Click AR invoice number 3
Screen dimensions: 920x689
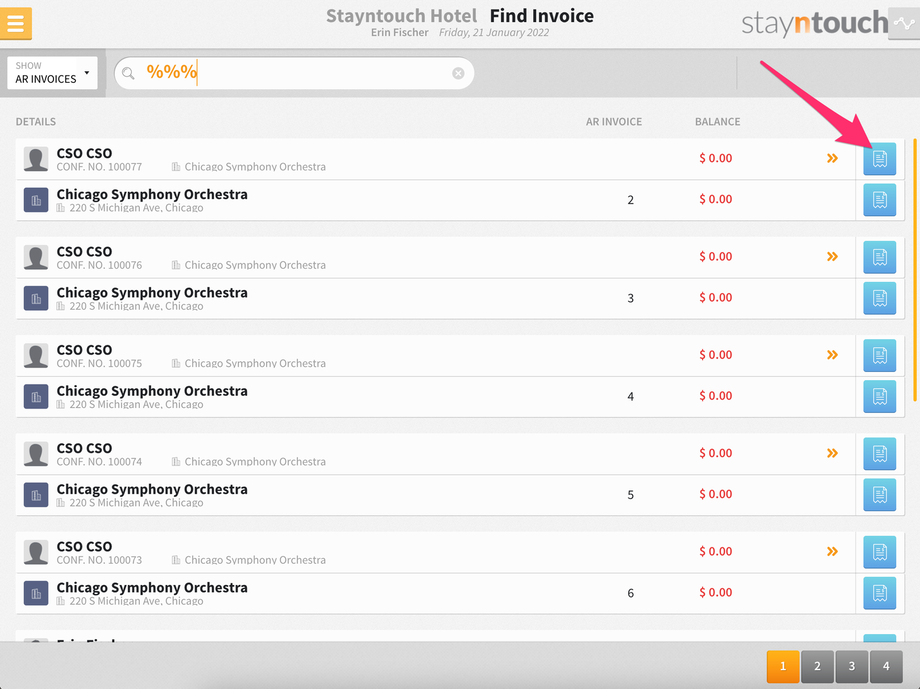pyautogui.click(x=630, y=298)
